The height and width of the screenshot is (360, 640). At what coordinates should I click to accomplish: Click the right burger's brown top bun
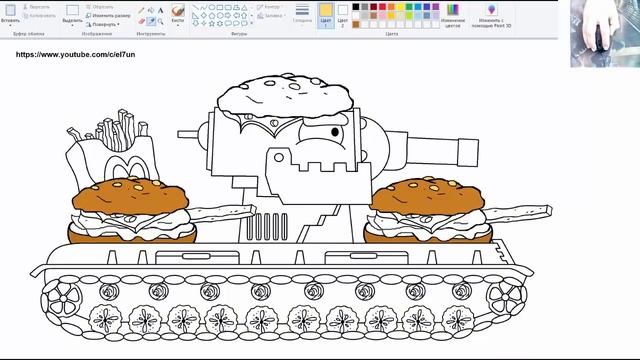click(x=427, y=197)
